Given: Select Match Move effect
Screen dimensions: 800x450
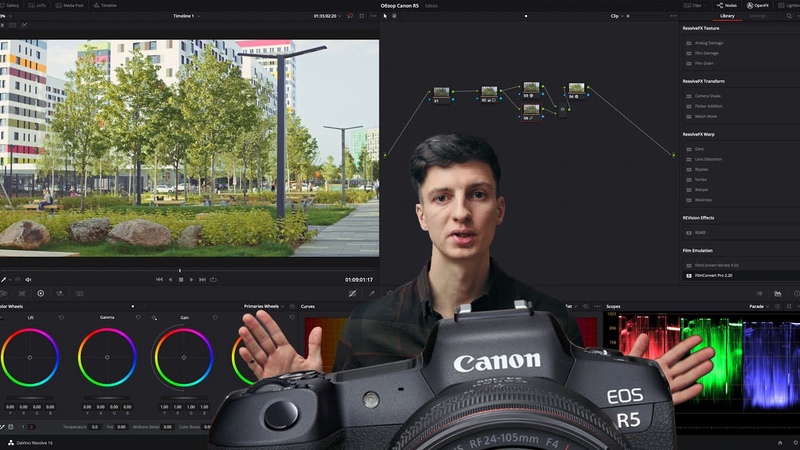Looking at the screenshot, I should click(x=705, y=116).
